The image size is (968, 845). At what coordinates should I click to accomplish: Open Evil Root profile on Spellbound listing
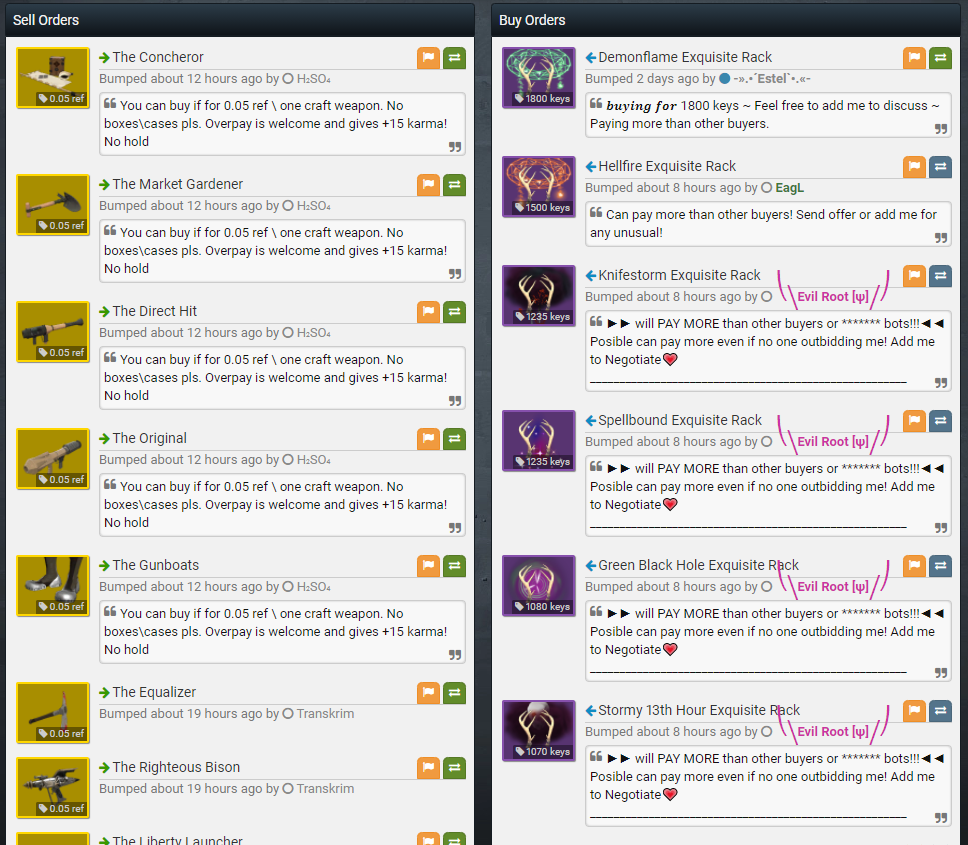pyautogui.click(x=833, y=442)
